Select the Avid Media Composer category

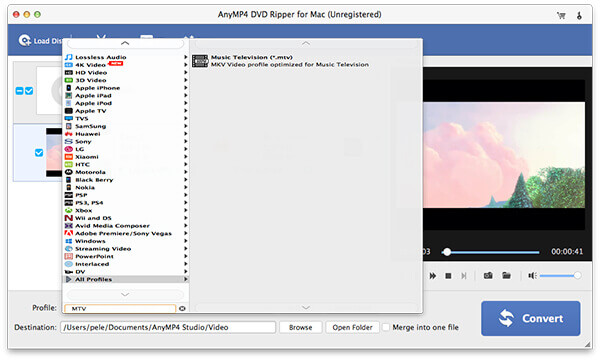pos(125,225)
